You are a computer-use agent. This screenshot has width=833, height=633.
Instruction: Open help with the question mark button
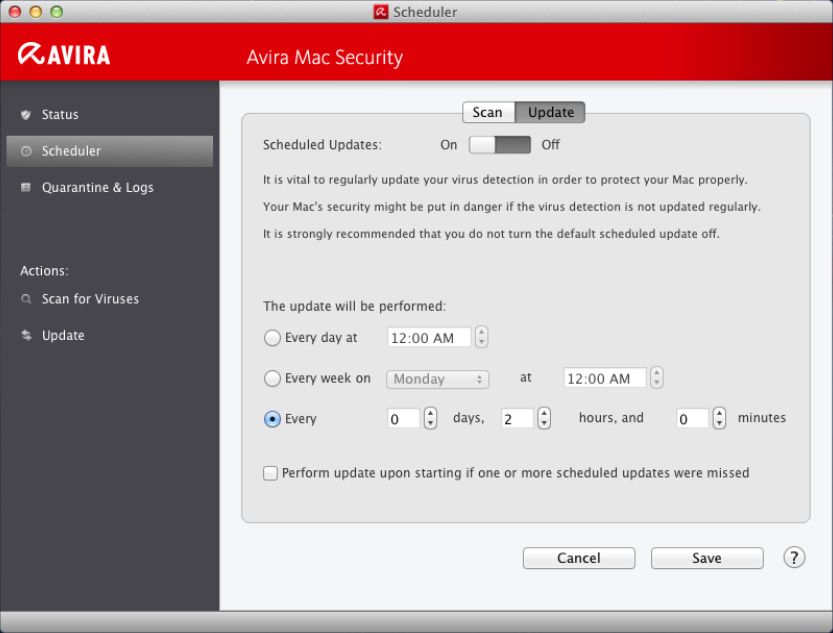tap(794, 558)
